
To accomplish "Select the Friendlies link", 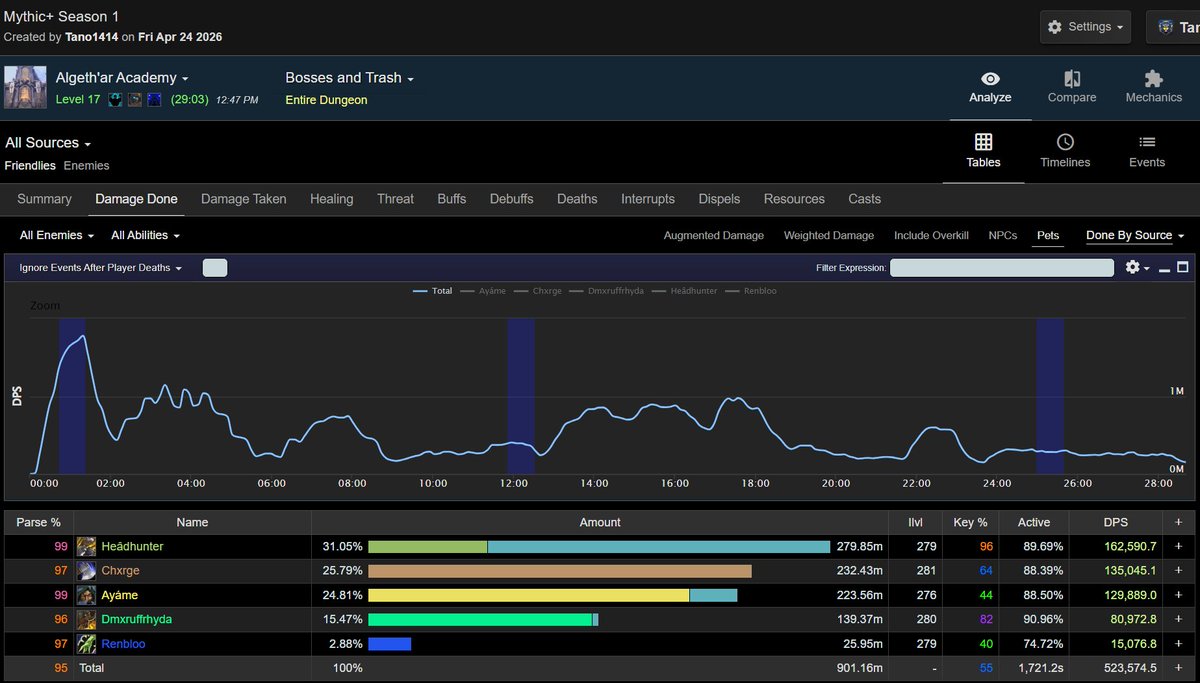I will 29,166.
